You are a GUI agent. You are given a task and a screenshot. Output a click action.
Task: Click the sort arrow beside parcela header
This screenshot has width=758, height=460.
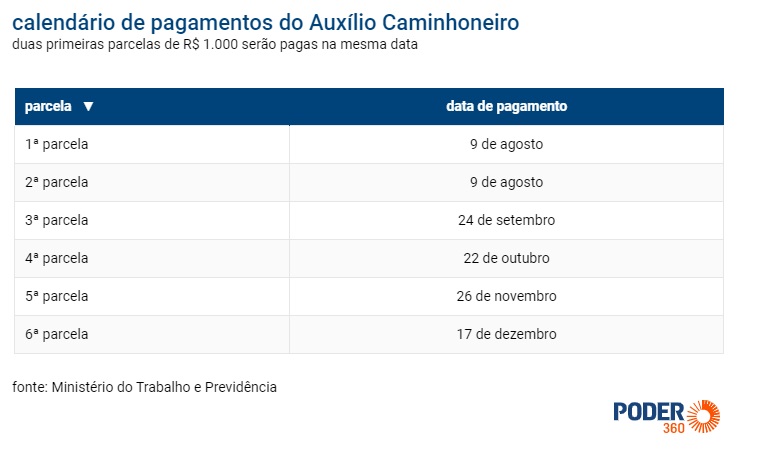[88, 106]
